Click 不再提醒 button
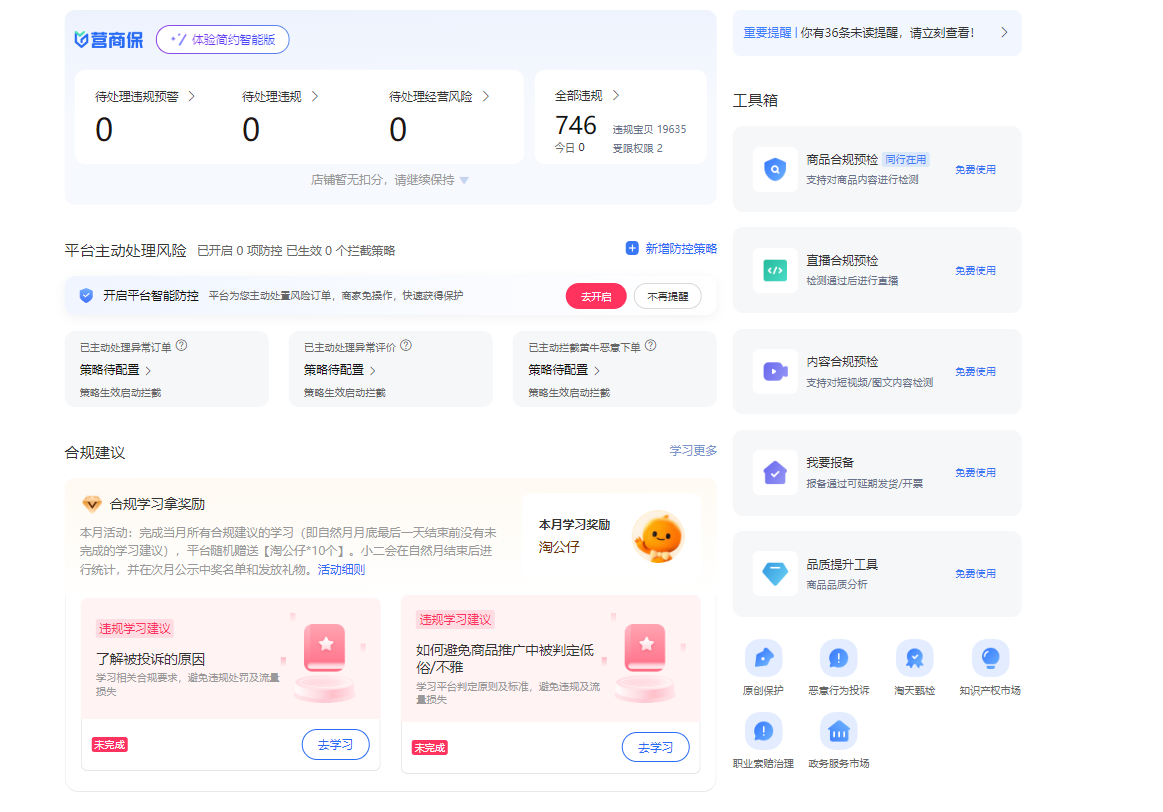Viewport: 1163px width, 812px height. pos(667,296)
